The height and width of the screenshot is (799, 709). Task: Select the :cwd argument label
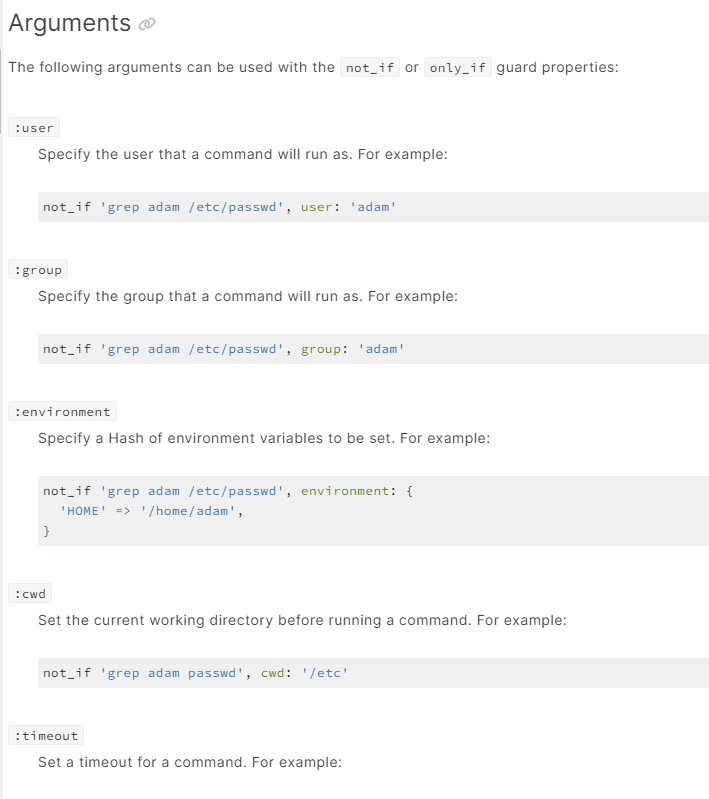tap(30, 594)
